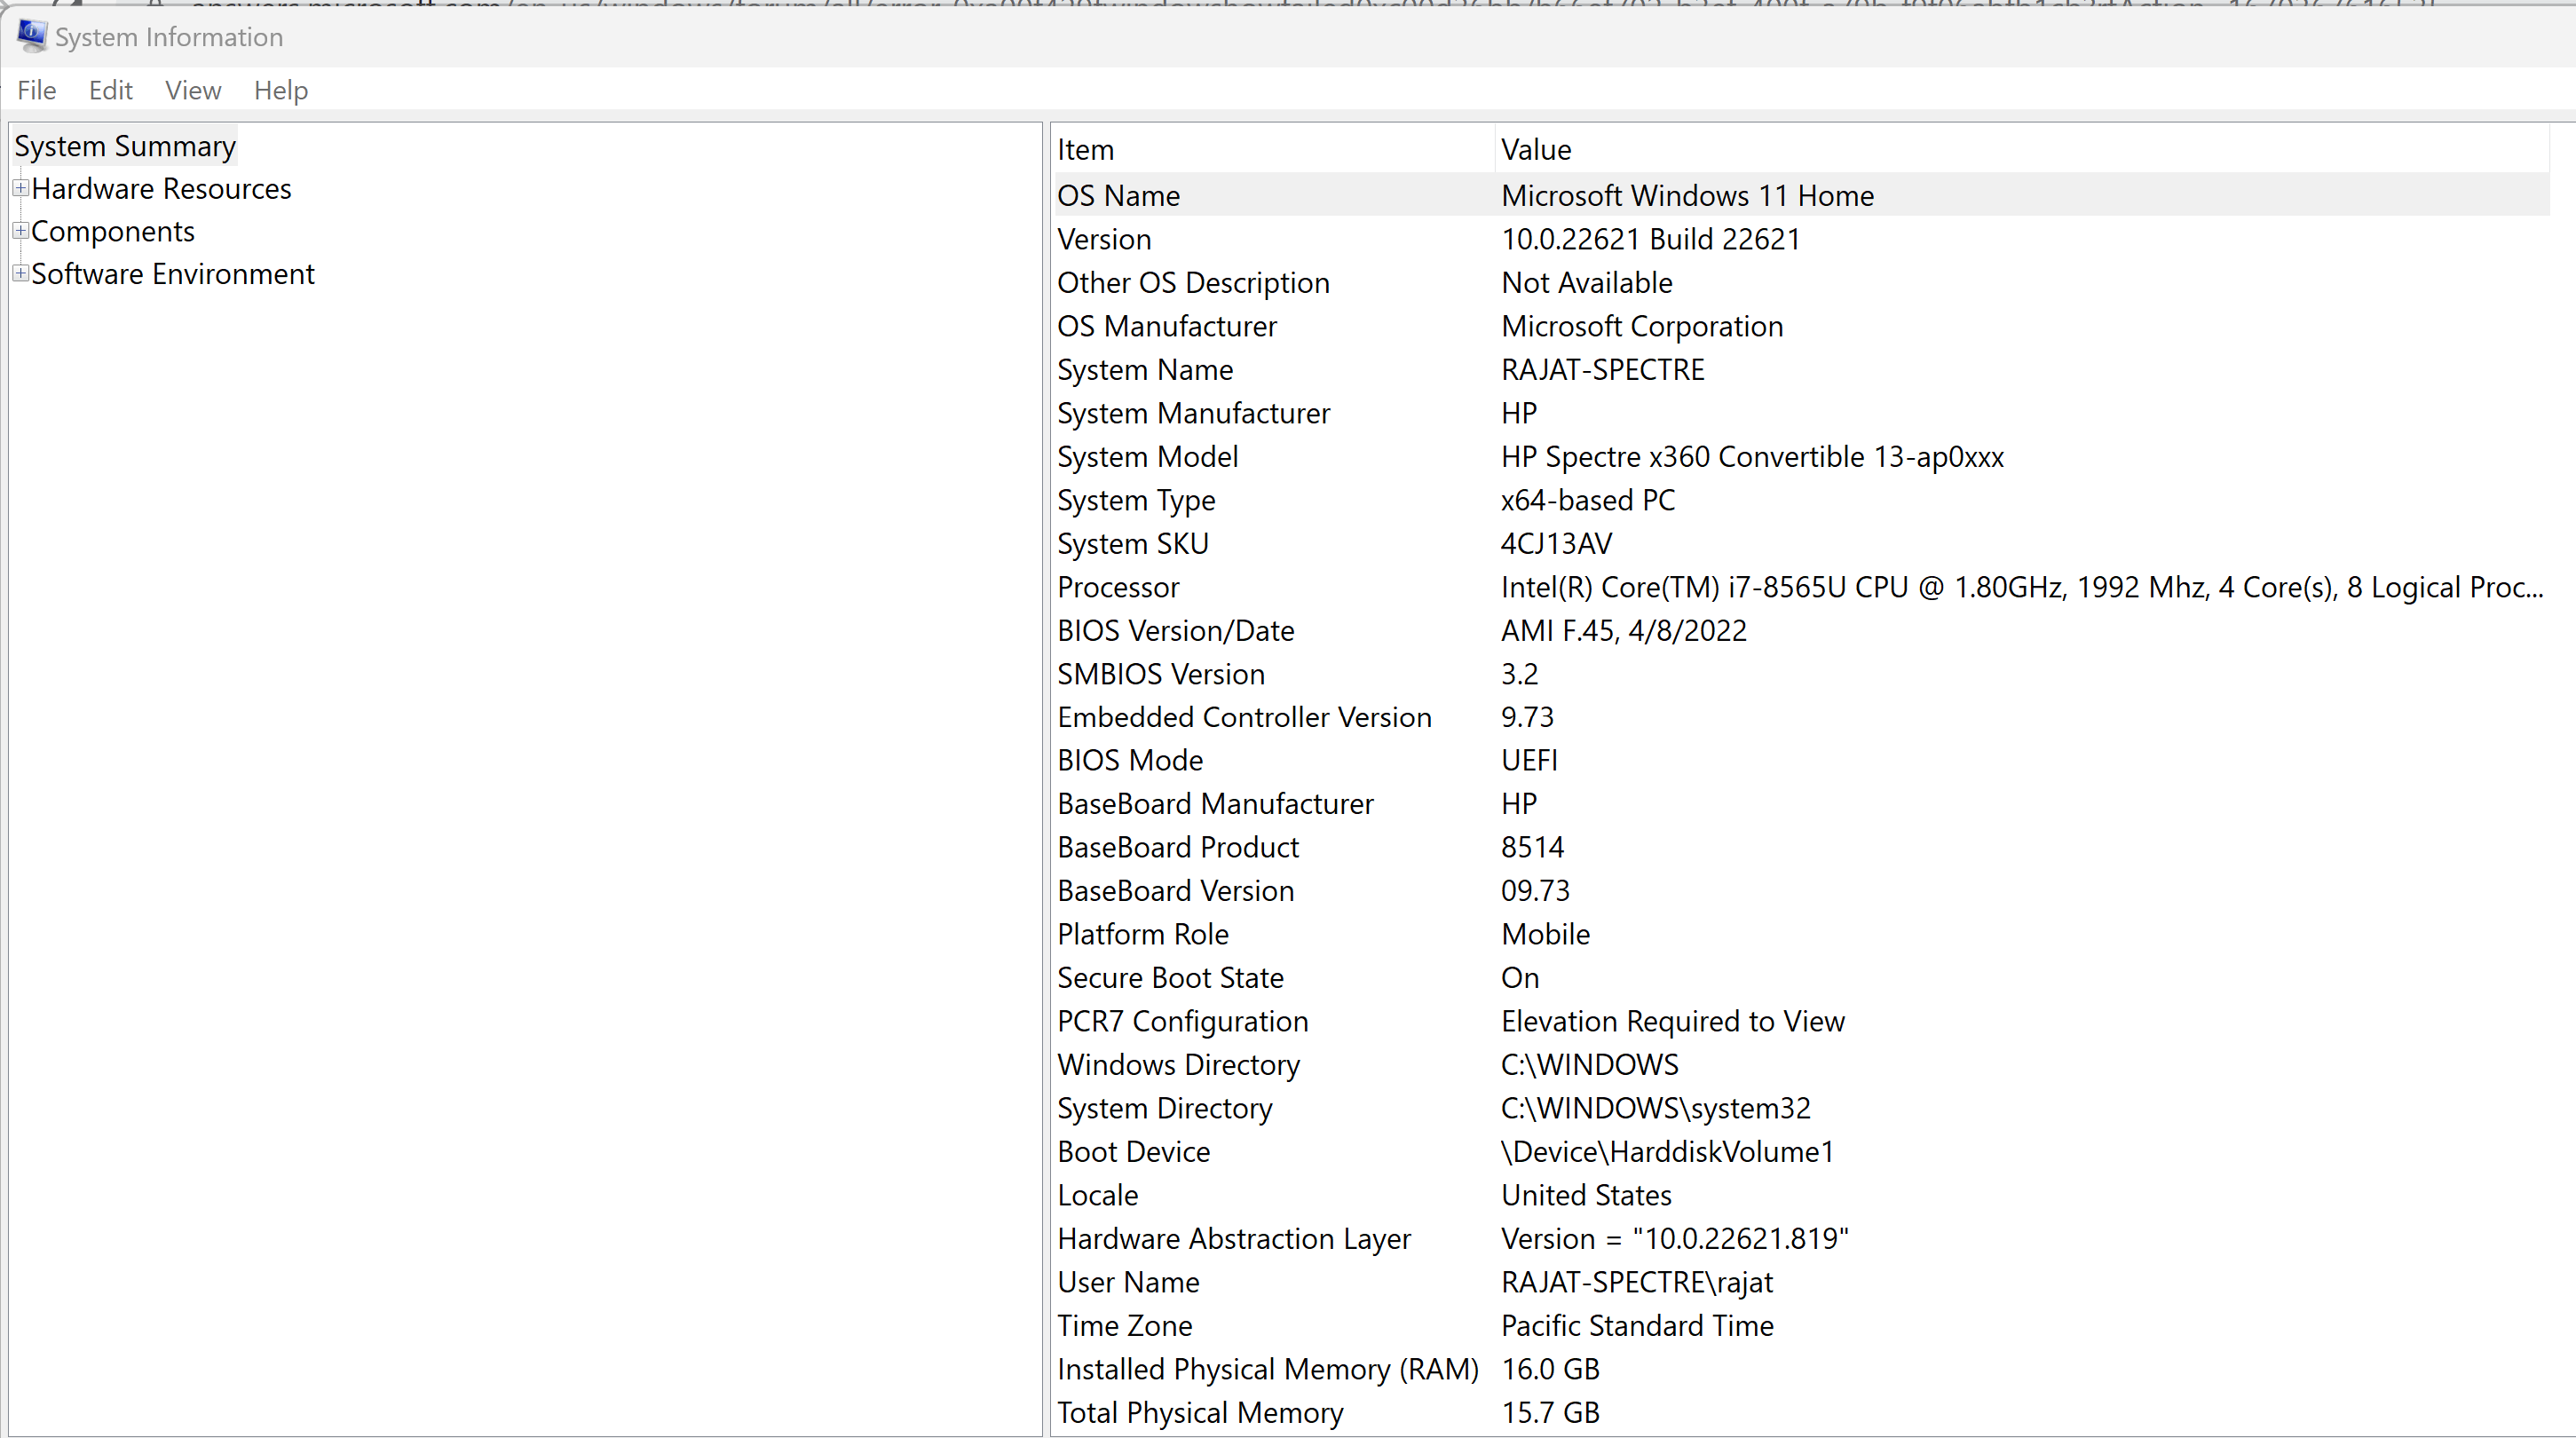Screen dimensions: 2576x1438
Task: Select the Version row label
Action: pyautogui.click(x=1104, y=239)
